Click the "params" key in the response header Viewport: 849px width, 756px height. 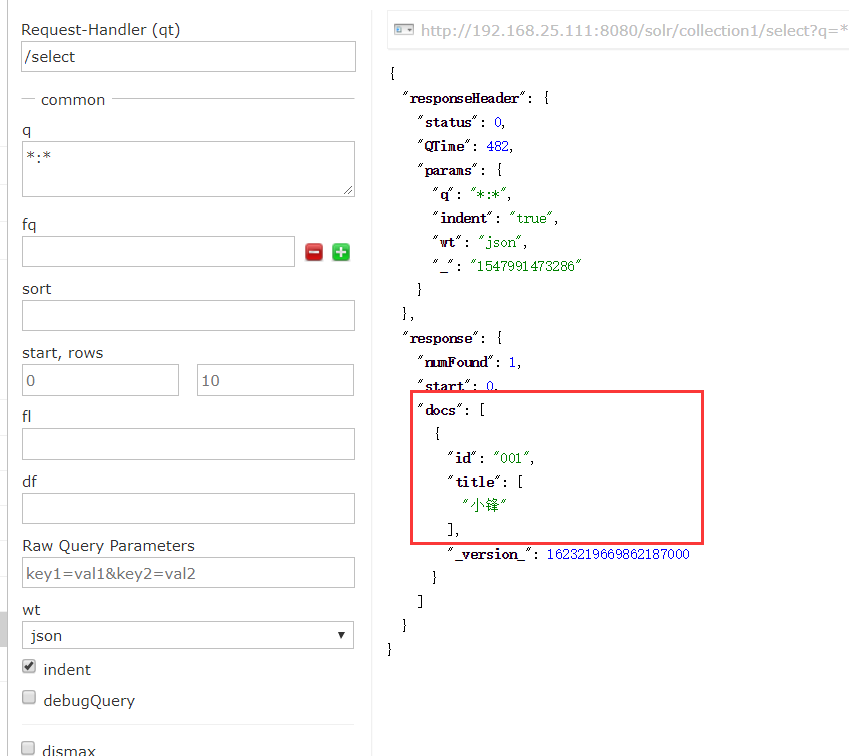click(448, 170)
